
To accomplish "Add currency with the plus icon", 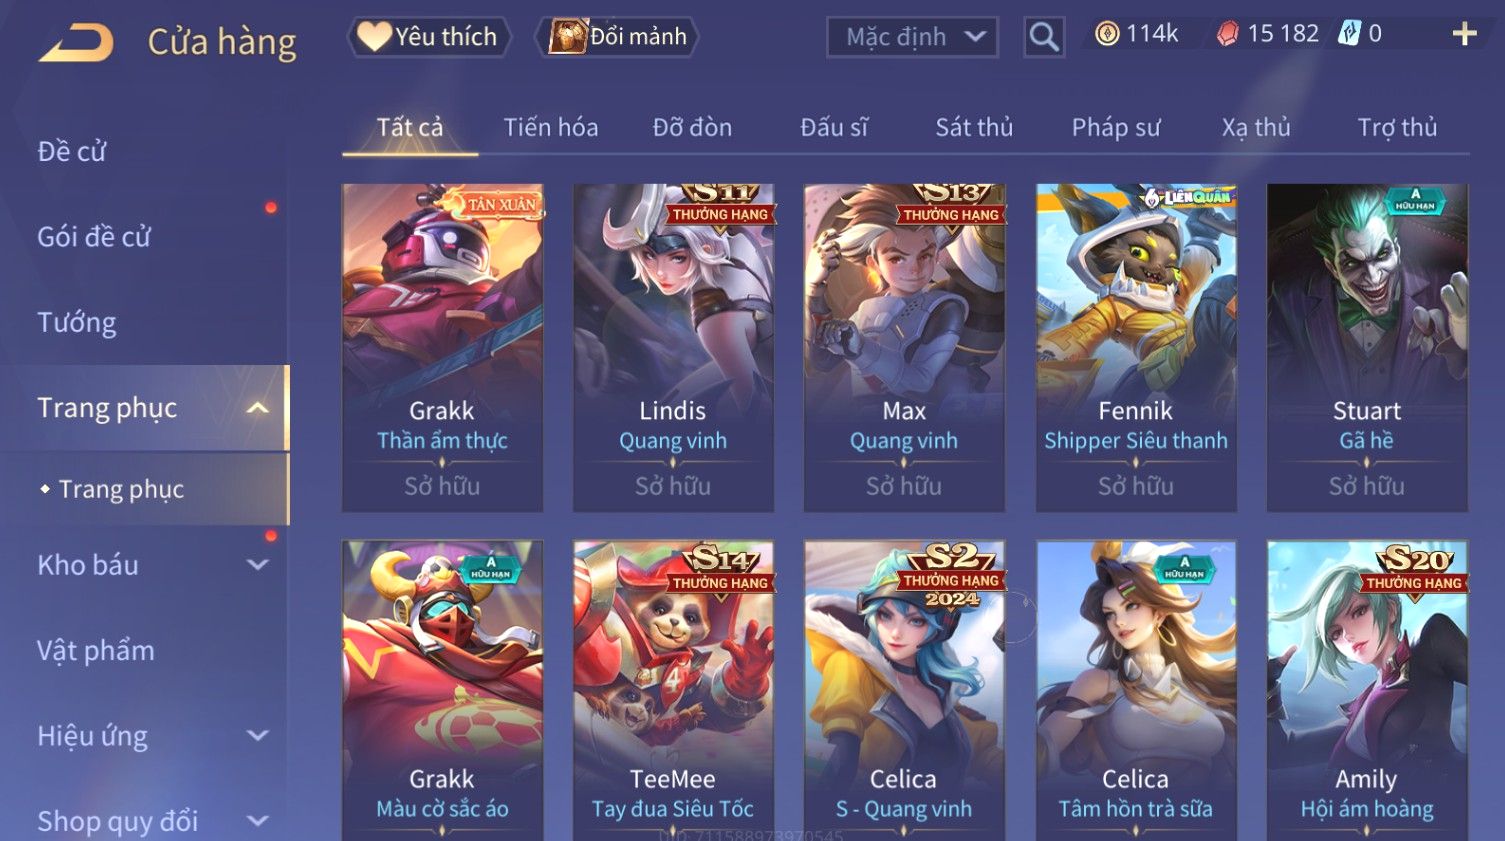I will [x=1464, y=35].
